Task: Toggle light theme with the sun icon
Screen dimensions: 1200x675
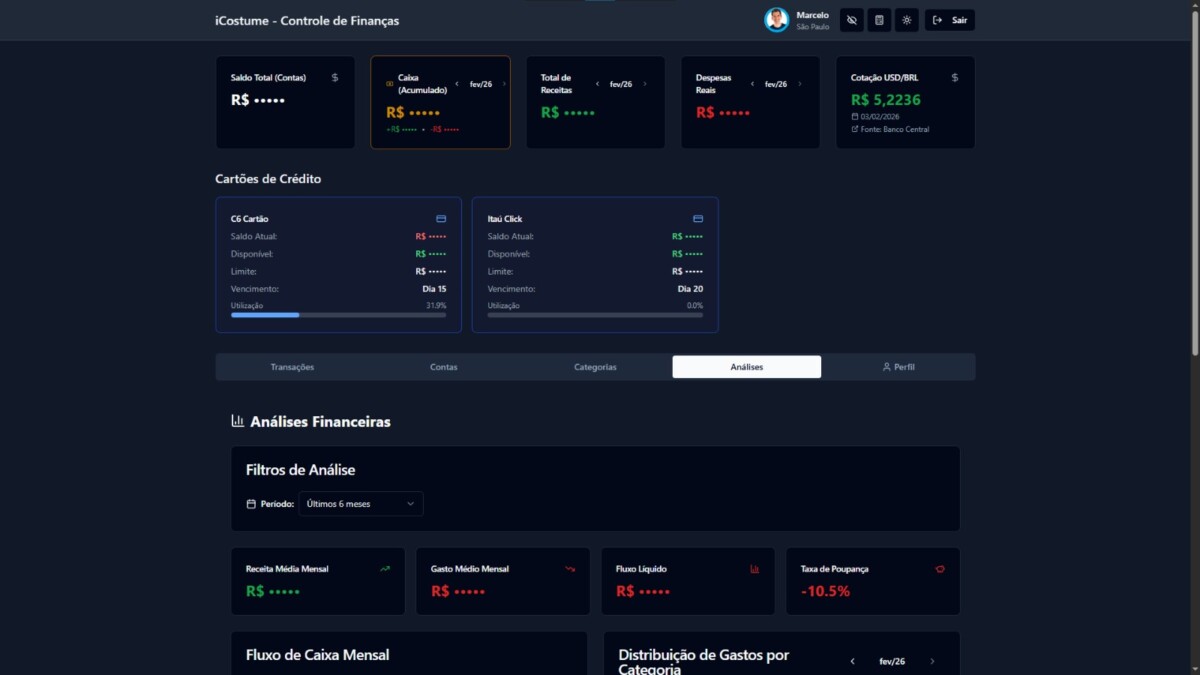Action: click(907, 20)
